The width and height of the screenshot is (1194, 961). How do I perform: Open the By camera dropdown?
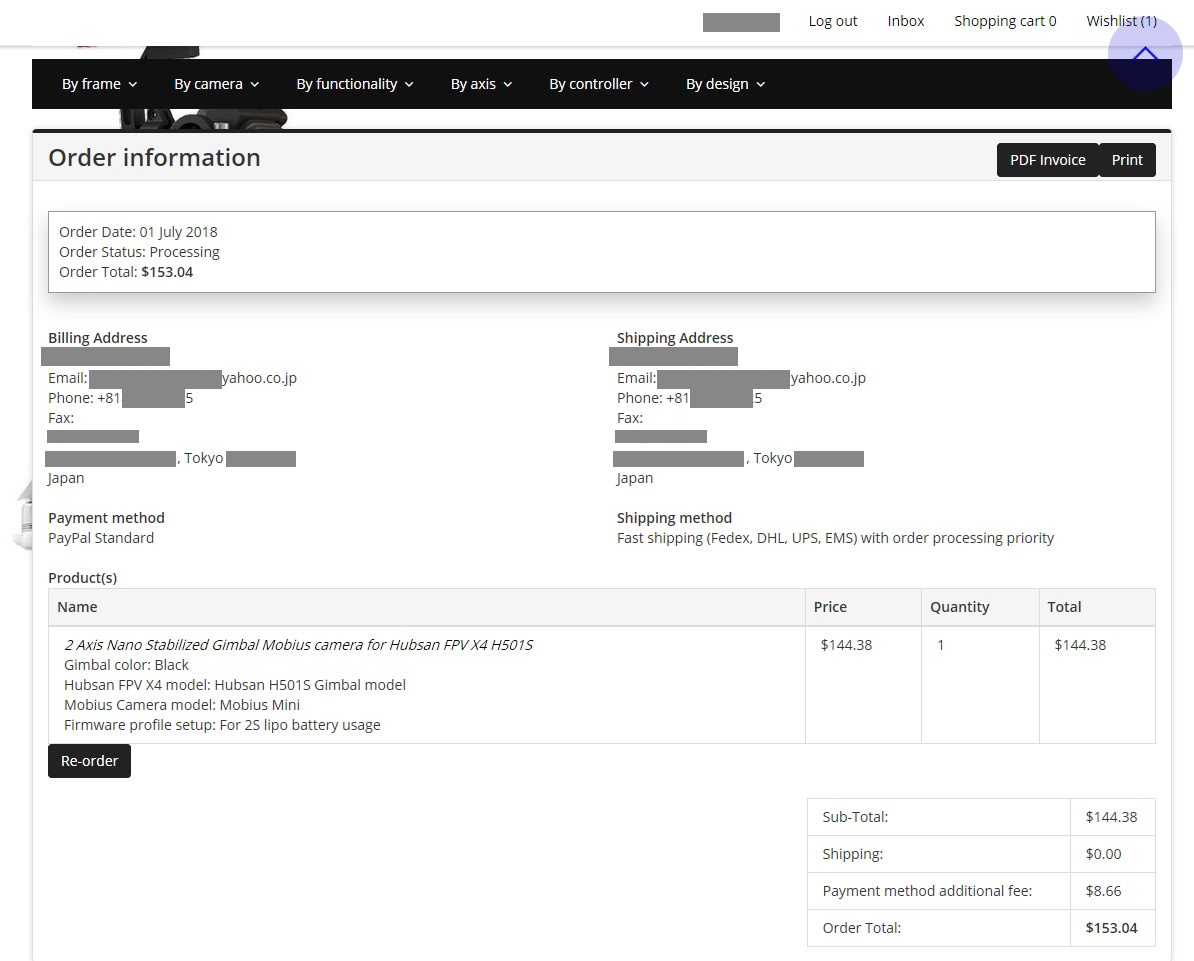click(x=216, y=84)
